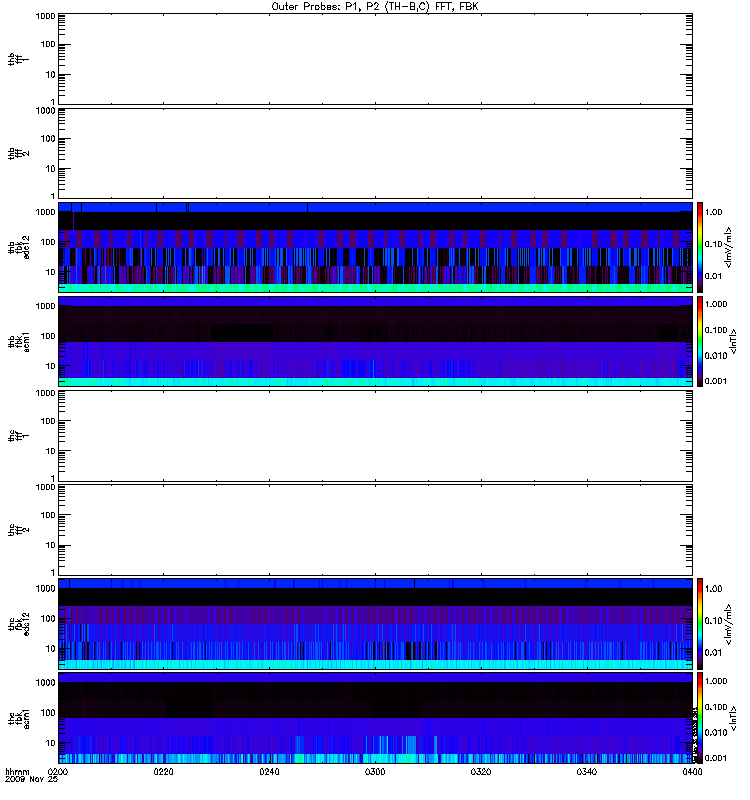Click the '0300' time axis tick label
Viewport: 750px width, 800px height.
(375, 772)
